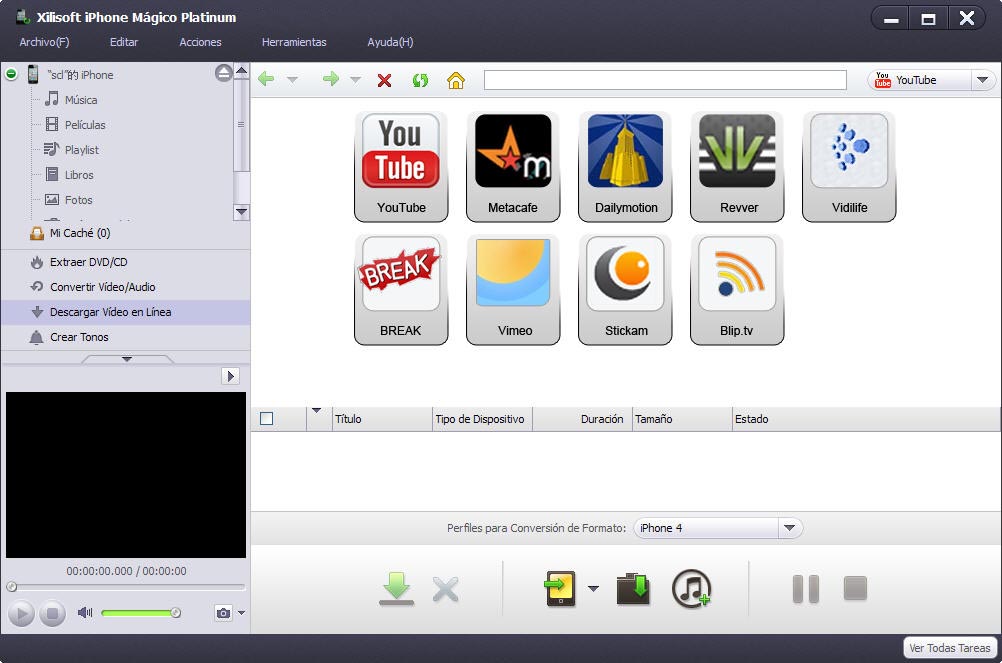Refresh the browser page

point(420,80)
